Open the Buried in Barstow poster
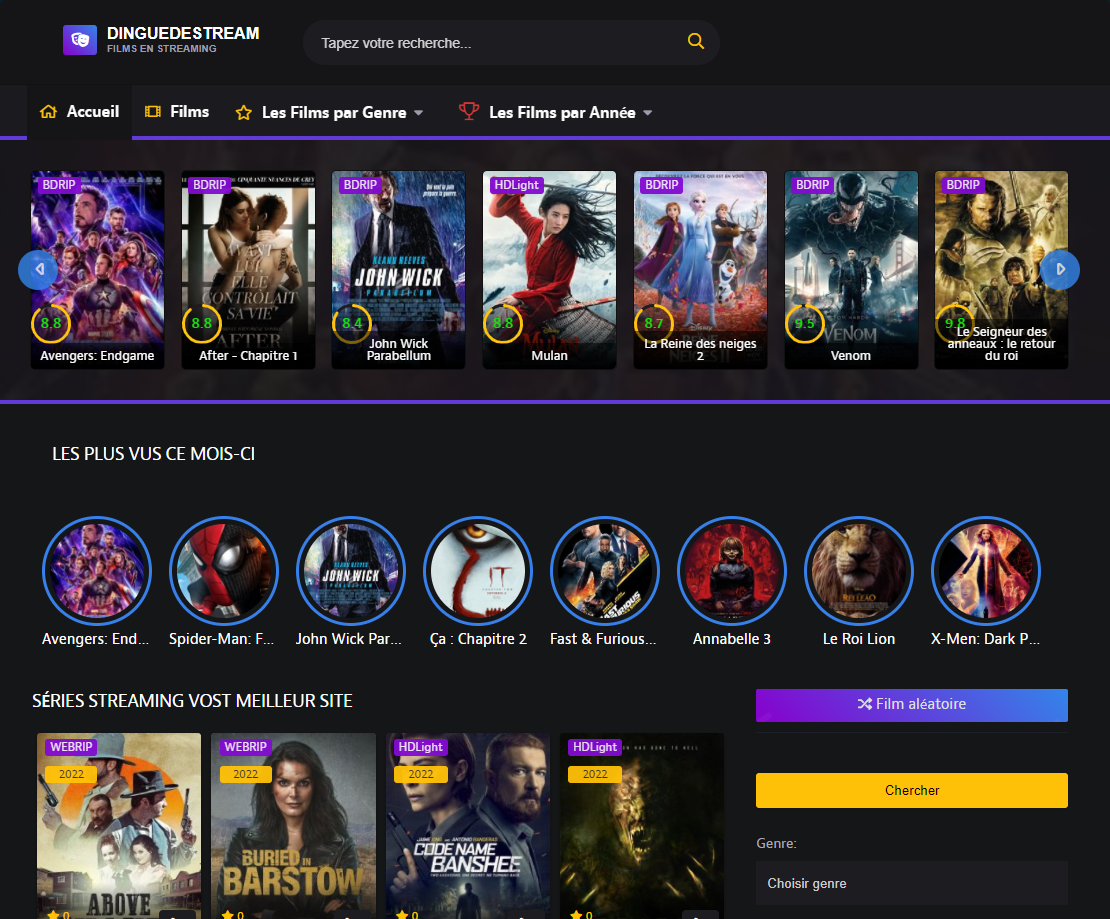Viewport: 1110px width, 919px height. point(293,826)
